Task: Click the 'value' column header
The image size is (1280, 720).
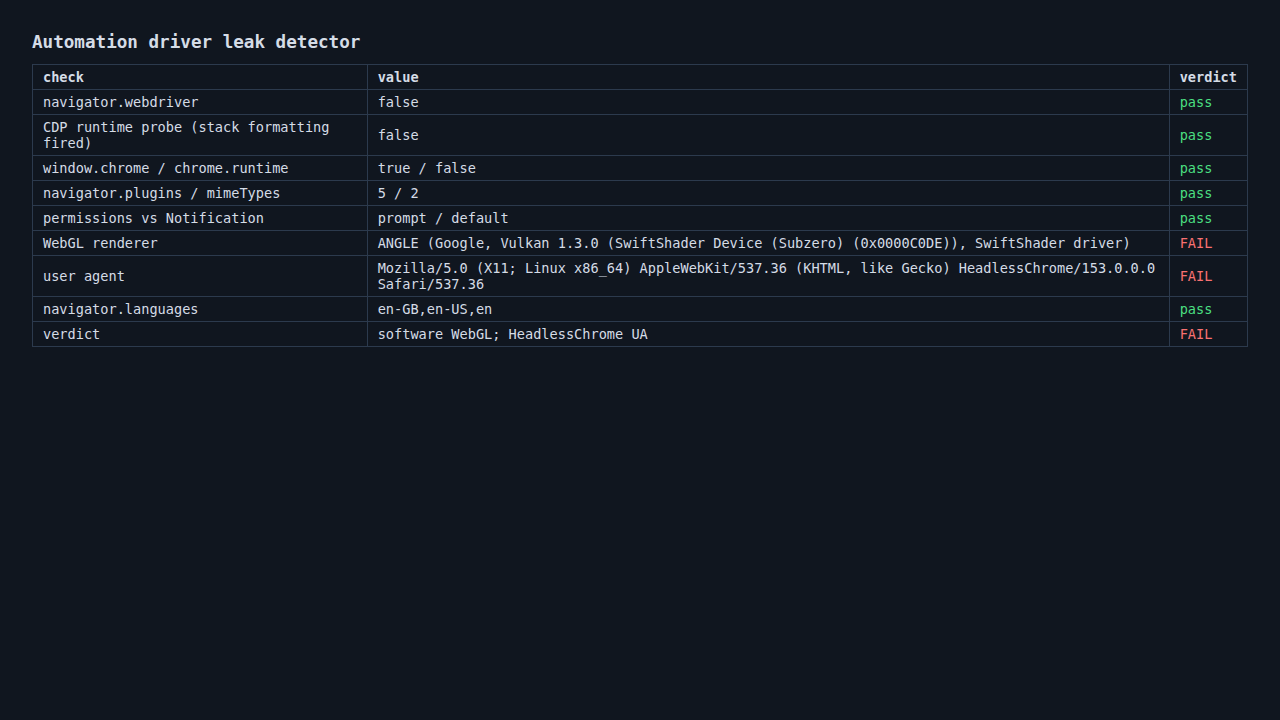Action: (x=768, y=77)
